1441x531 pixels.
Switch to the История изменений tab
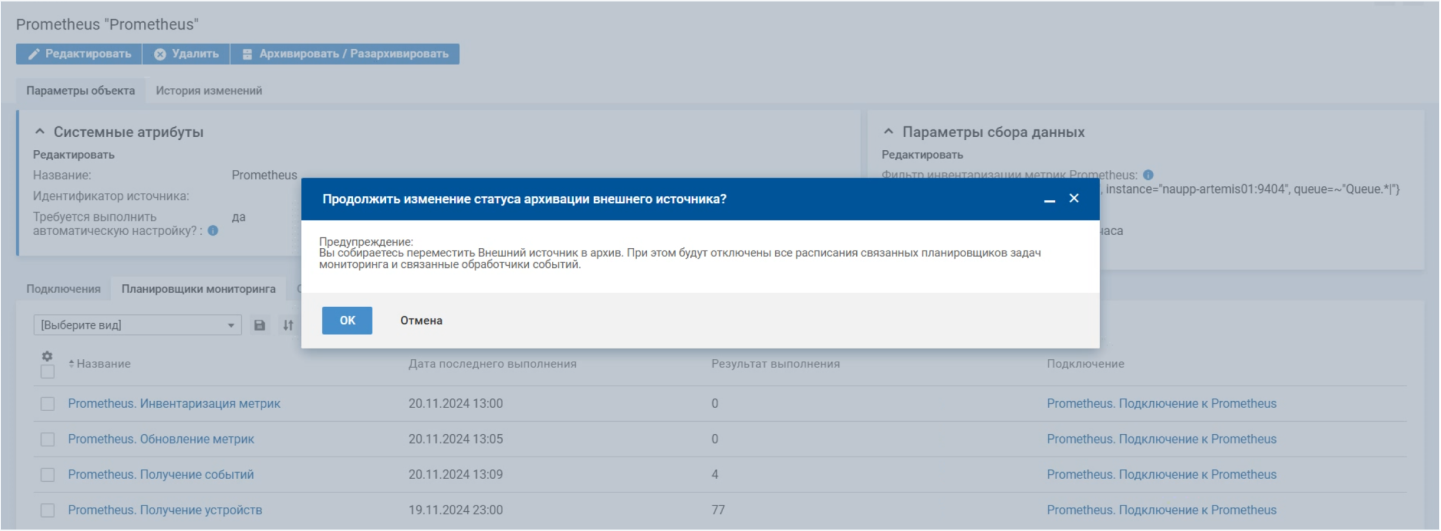click(x=209, y=90)
